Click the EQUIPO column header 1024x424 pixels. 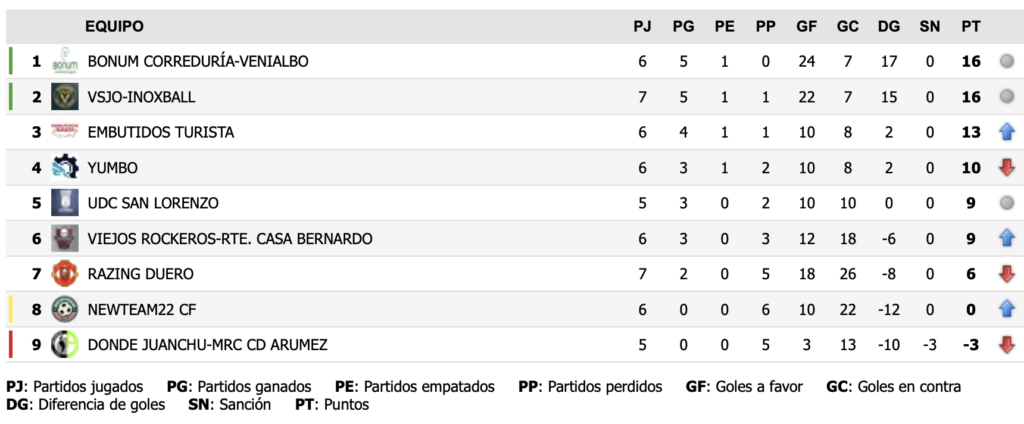pyautogui.click(x=114, y=26)
